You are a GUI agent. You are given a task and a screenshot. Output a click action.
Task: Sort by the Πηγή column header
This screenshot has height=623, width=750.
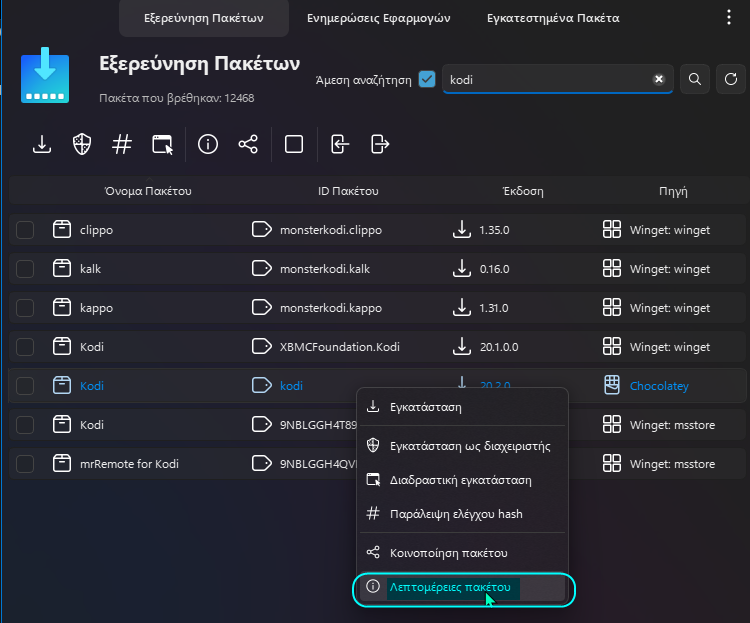[673, 191]
